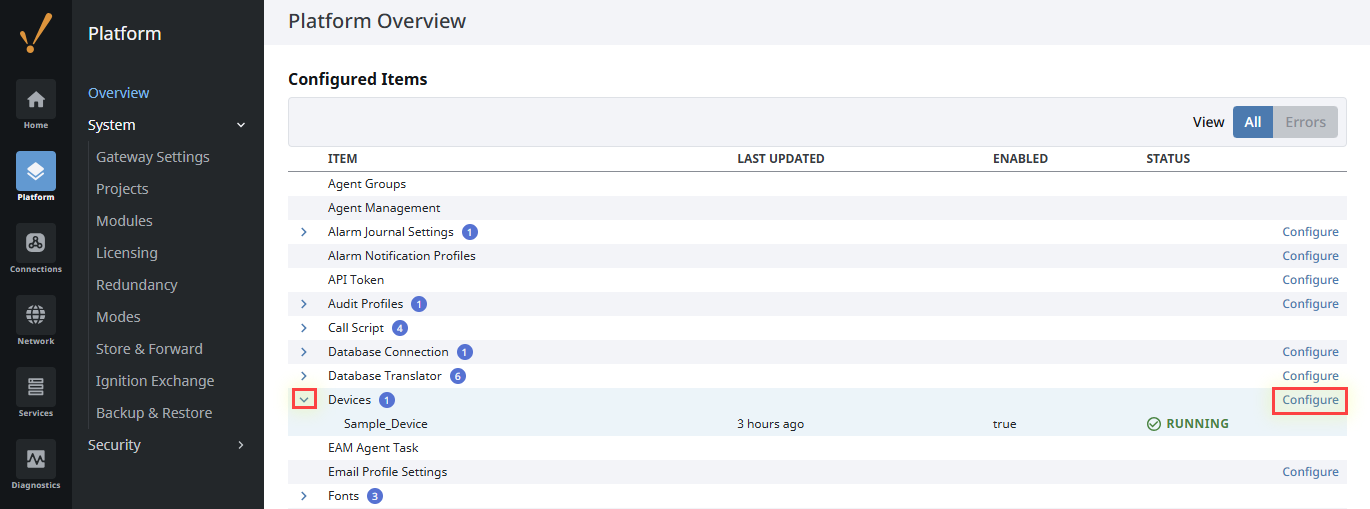Click the STATUS column header
The width and height of the screenshot is (1370, 509).
1168,159
